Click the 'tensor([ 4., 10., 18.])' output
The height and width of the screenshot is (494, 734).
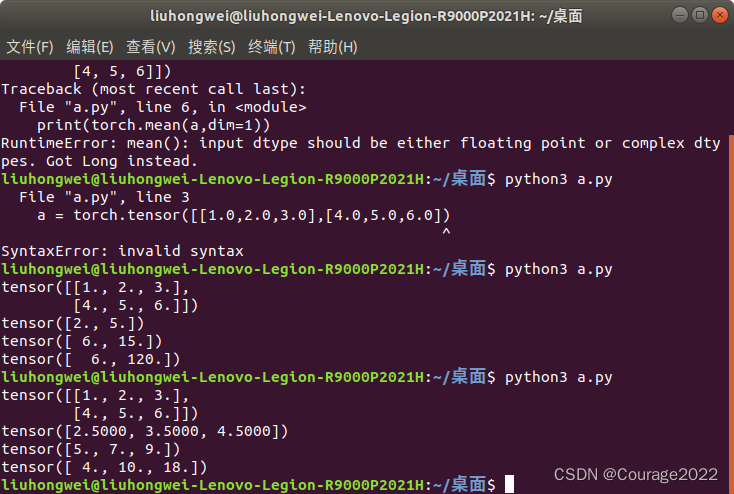(104, 467)
